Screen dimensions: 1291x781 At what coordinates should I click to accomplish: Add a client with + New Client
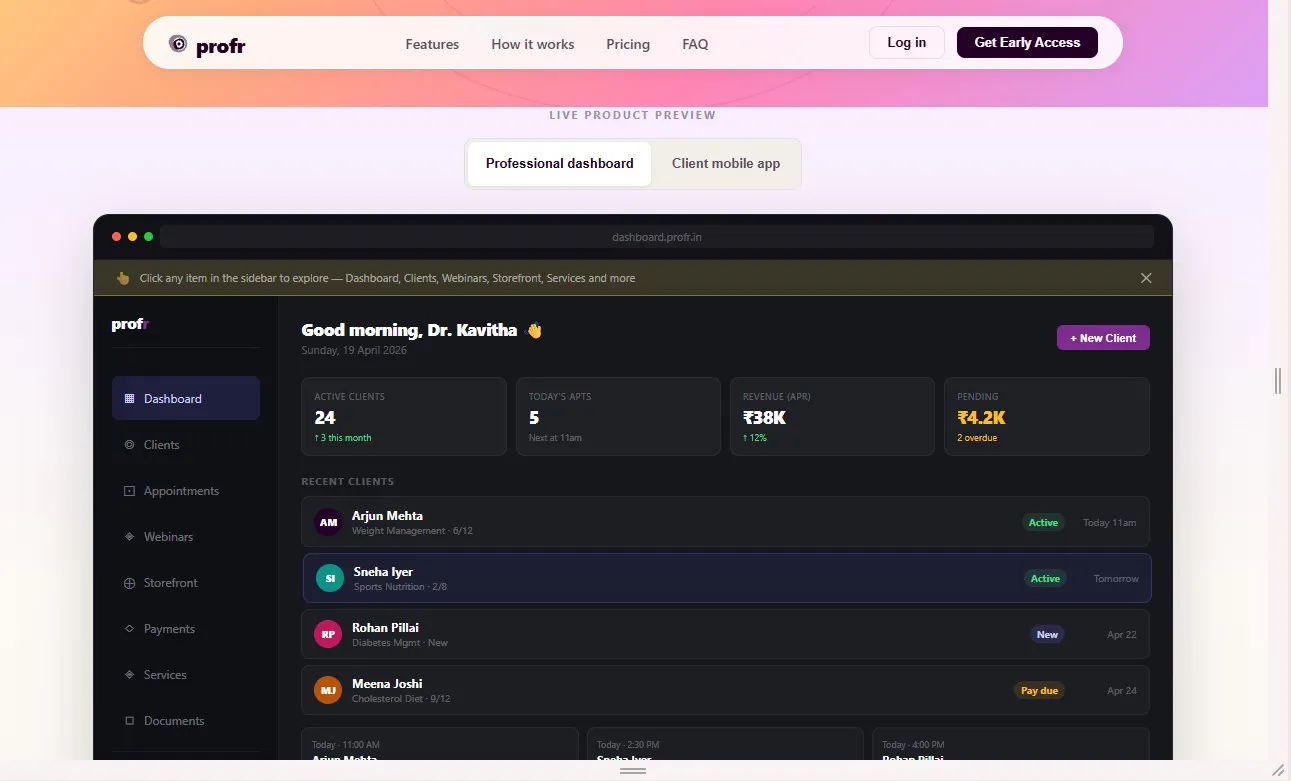click(x=1103, y=338)
